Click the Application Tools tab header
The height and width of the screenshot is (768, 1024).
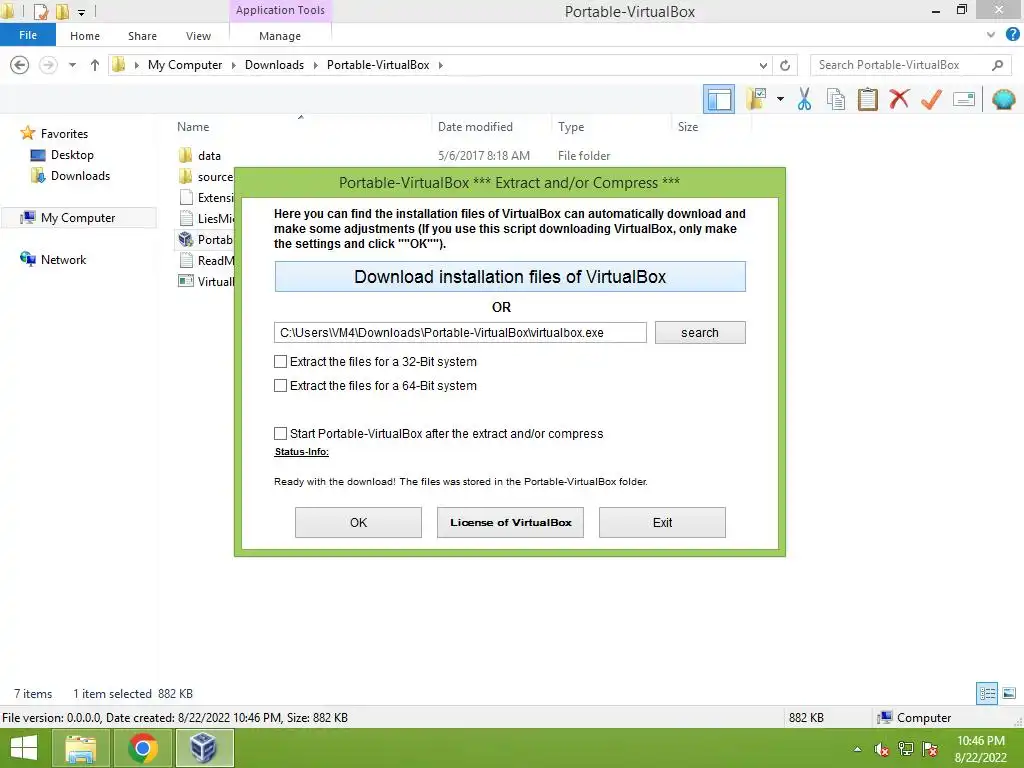point(280,10)
